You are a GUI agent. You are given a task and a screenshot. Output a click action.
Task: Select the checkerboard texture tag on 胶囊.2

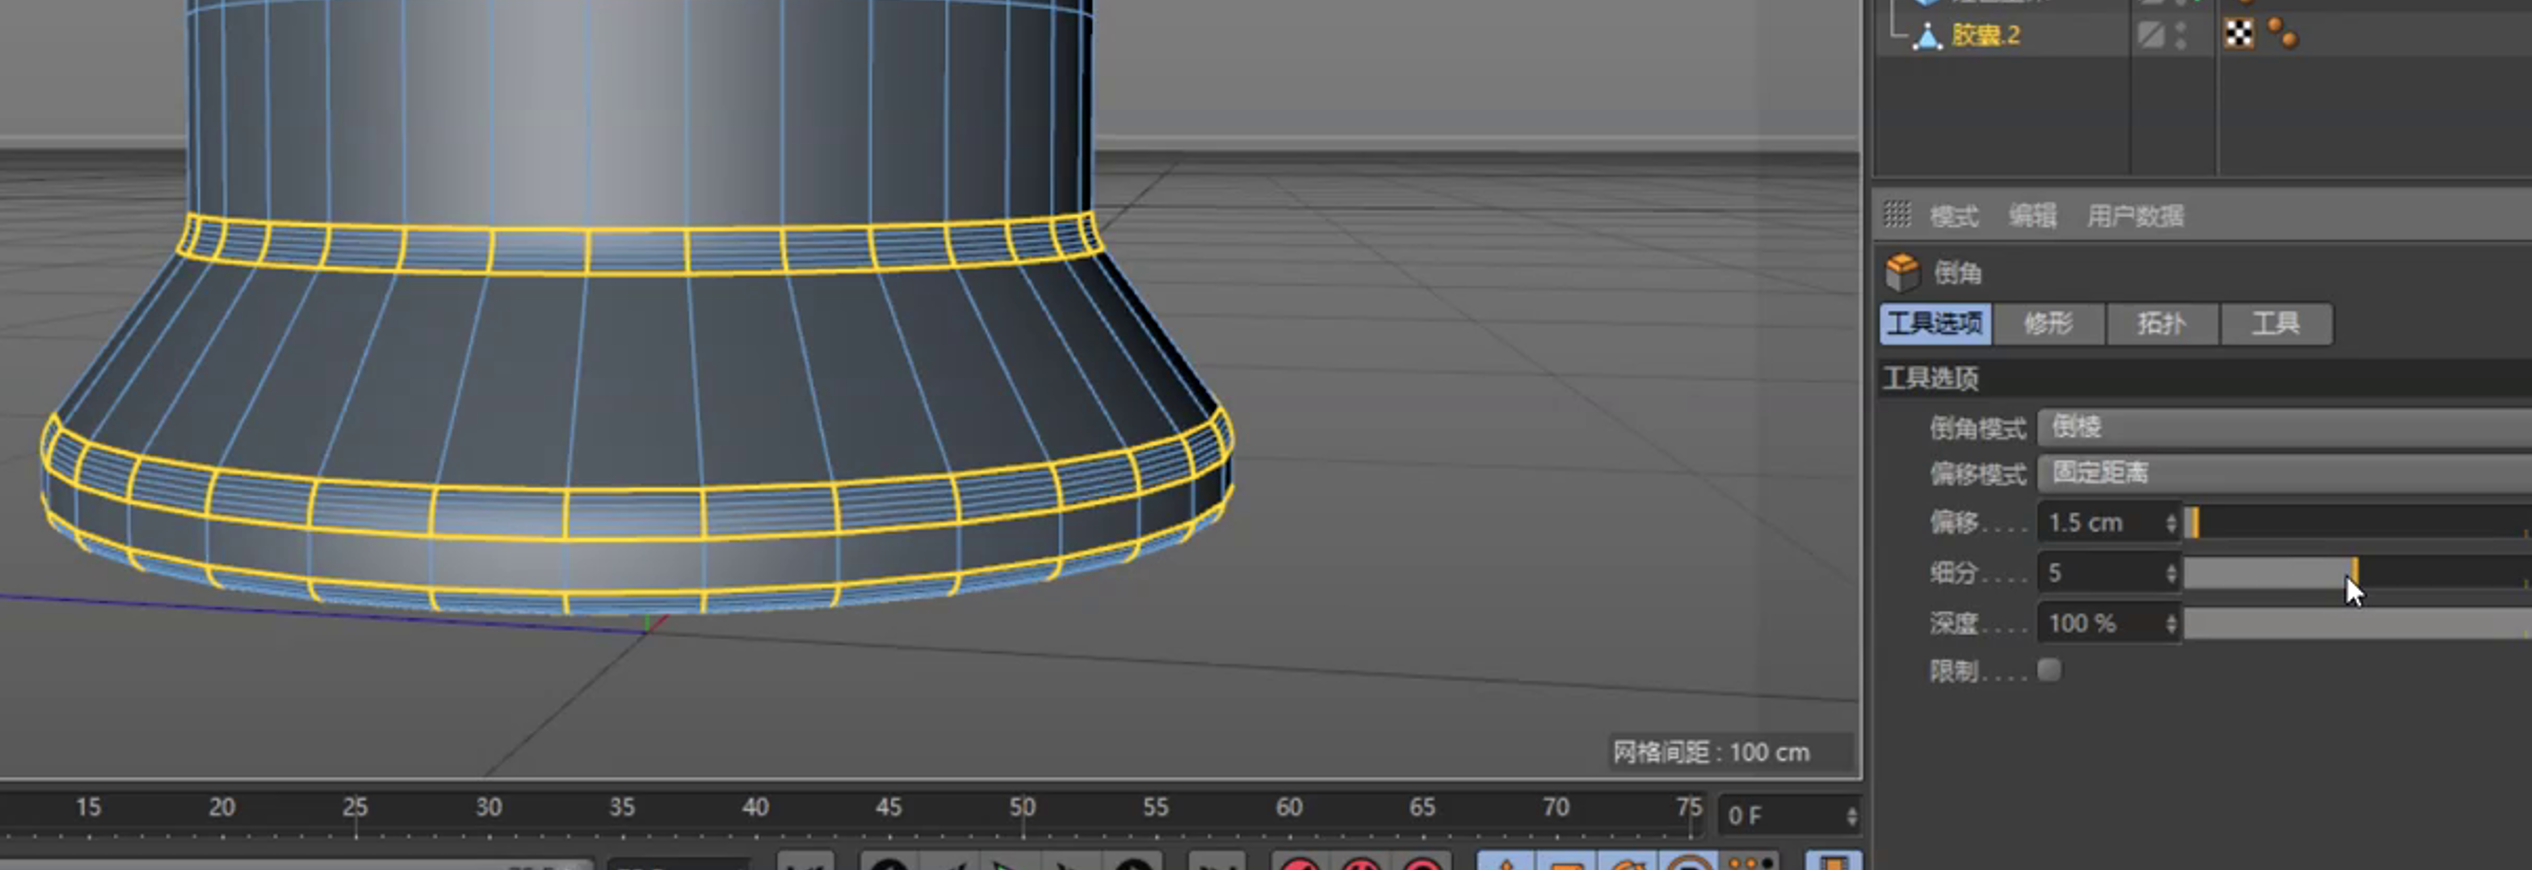click(x=2239, y=34)
